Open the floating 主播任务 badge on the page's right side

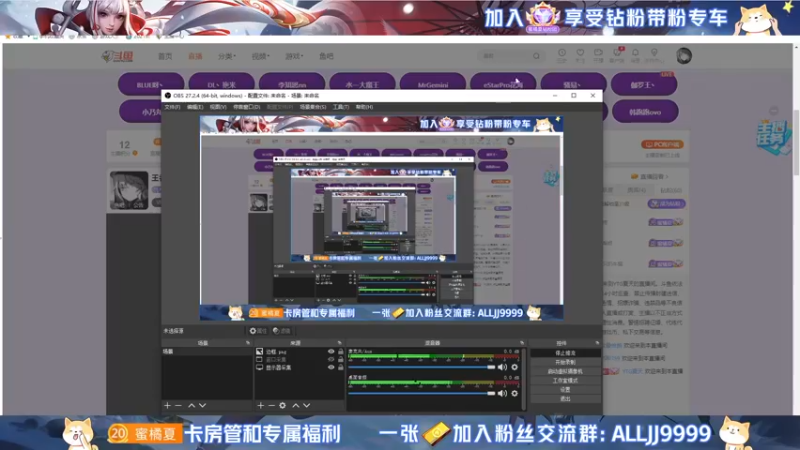(x=773, y=137)
